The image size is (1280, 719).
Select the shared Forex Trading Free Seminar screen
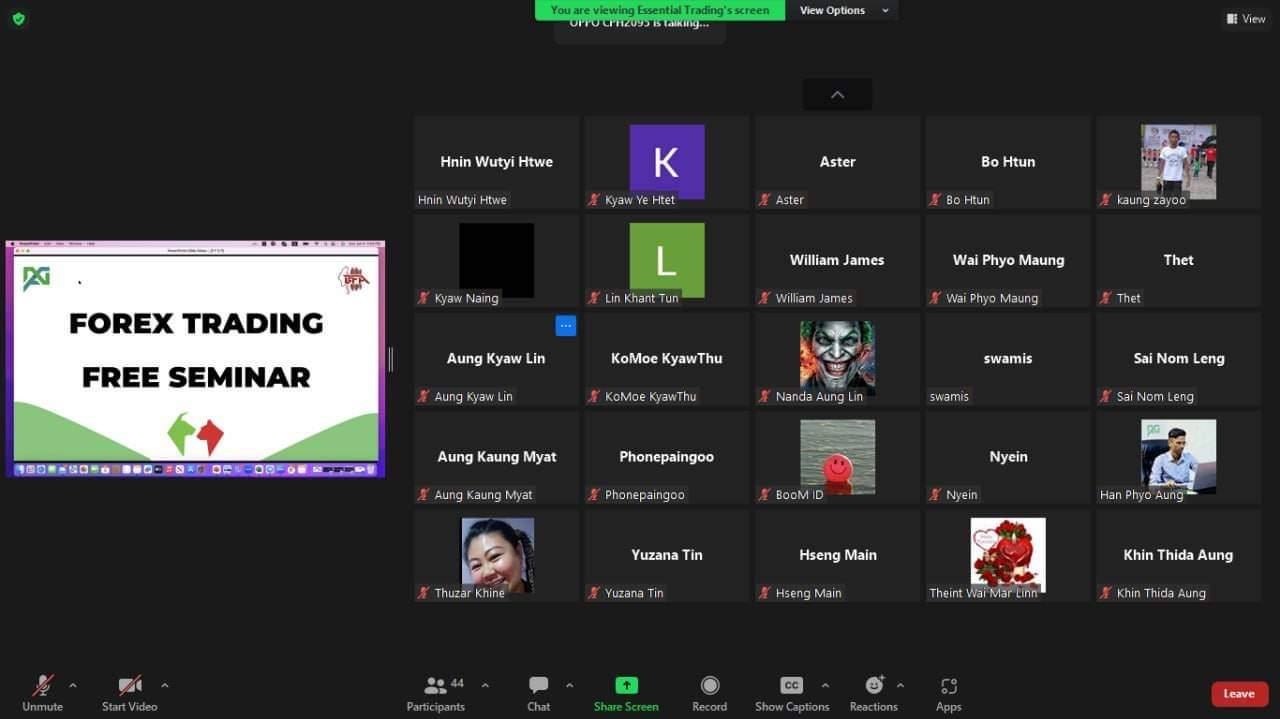click(x=195, y=359)
